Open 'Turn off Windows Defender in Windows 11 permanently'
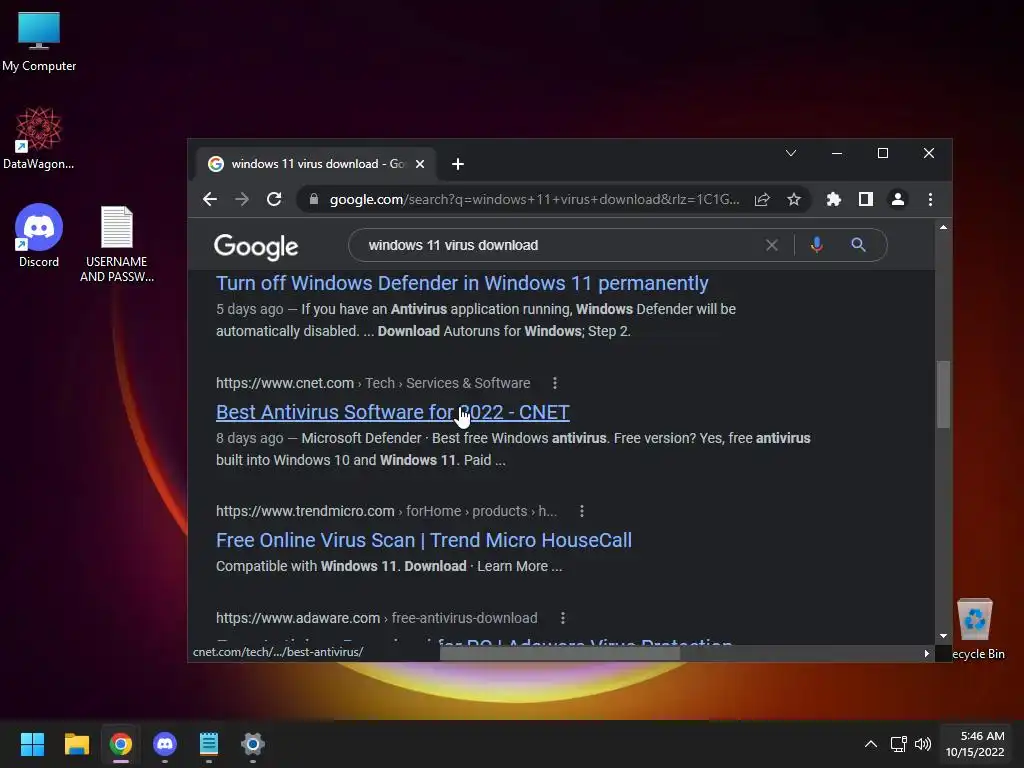Screen dimensions: 1024x768 [x=462, y=283]
